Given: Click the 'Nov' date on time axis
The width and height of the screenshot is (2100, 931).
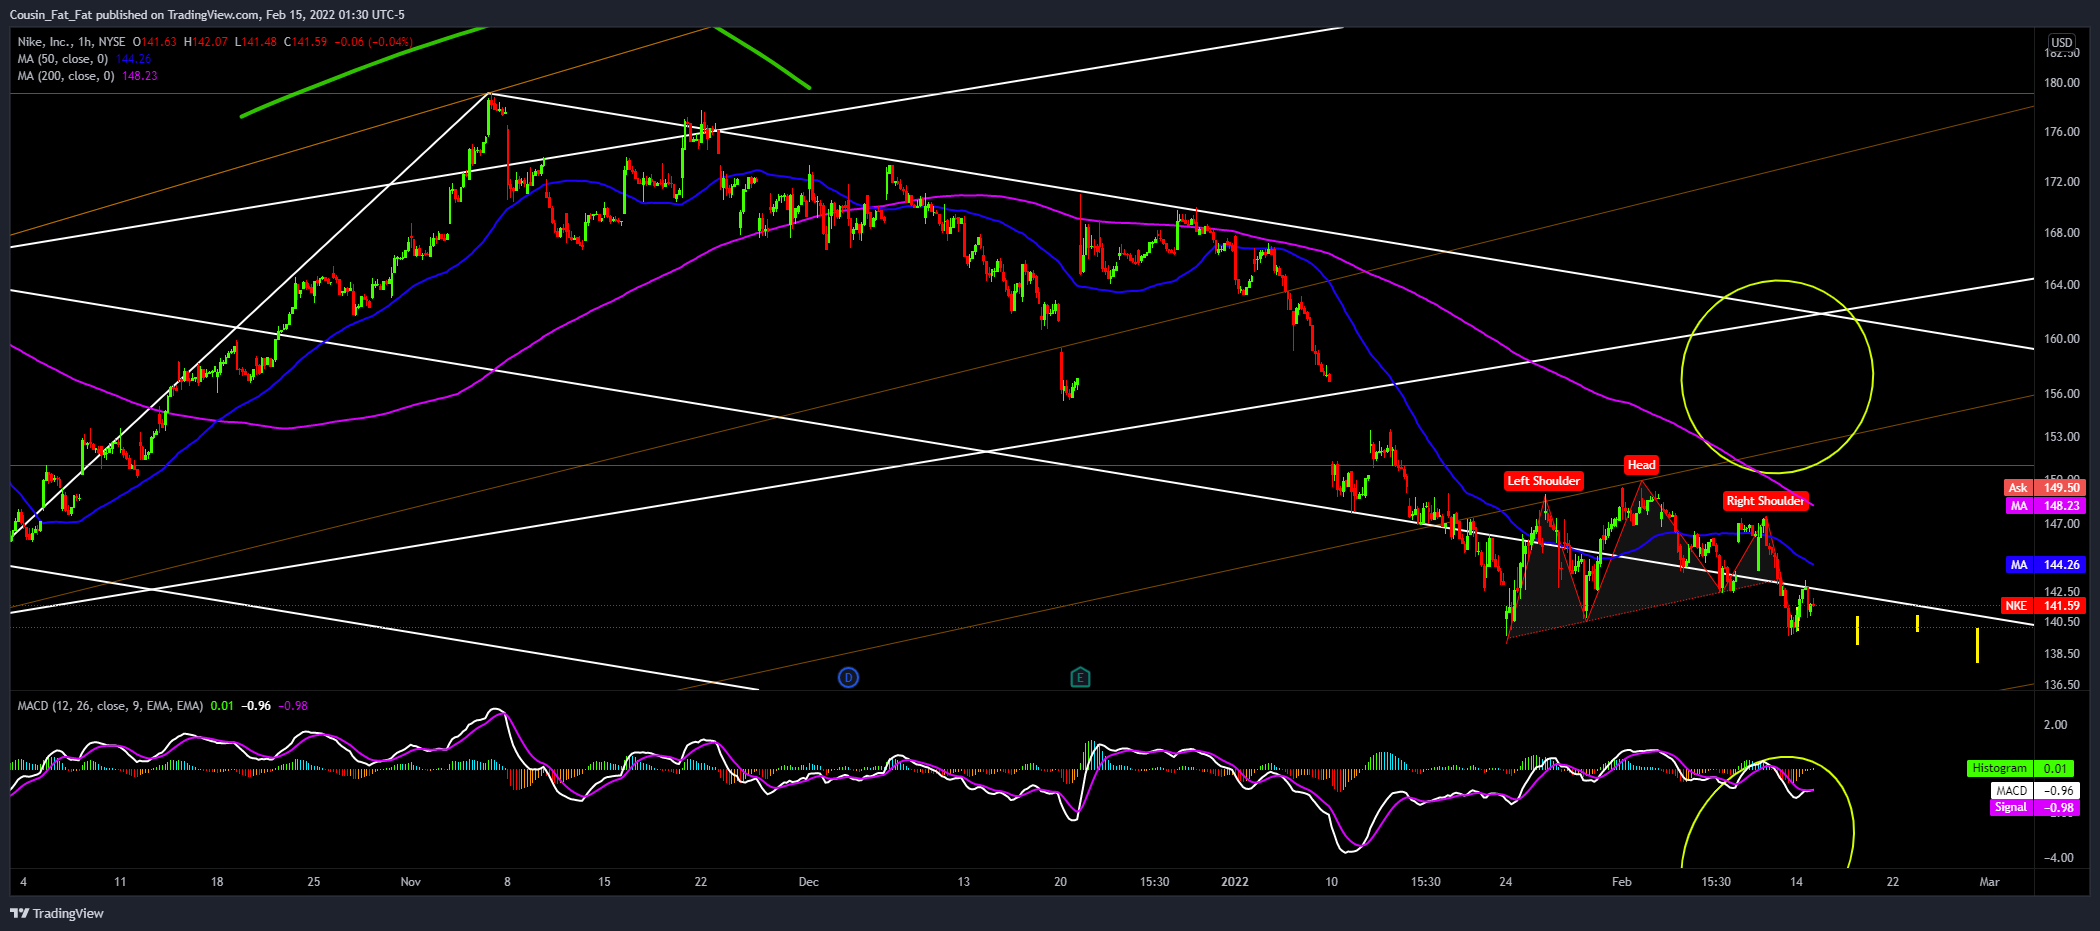Looking at the screenshot, I should pyautogui.click(x=411, y=882).
